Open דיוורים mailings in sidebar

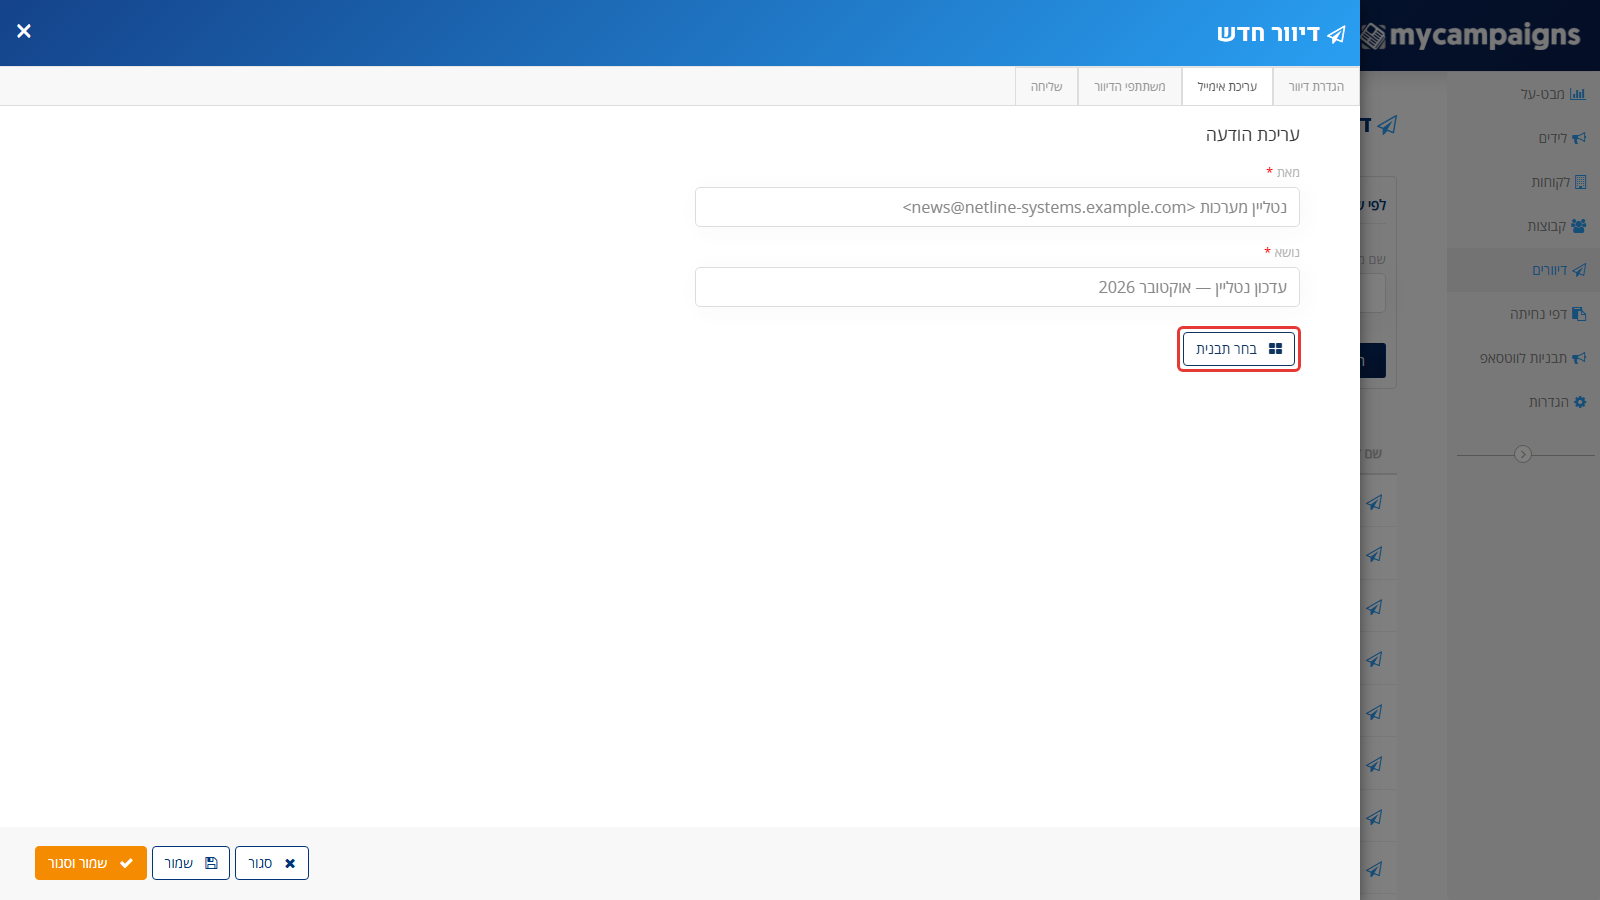(1523, 270)
